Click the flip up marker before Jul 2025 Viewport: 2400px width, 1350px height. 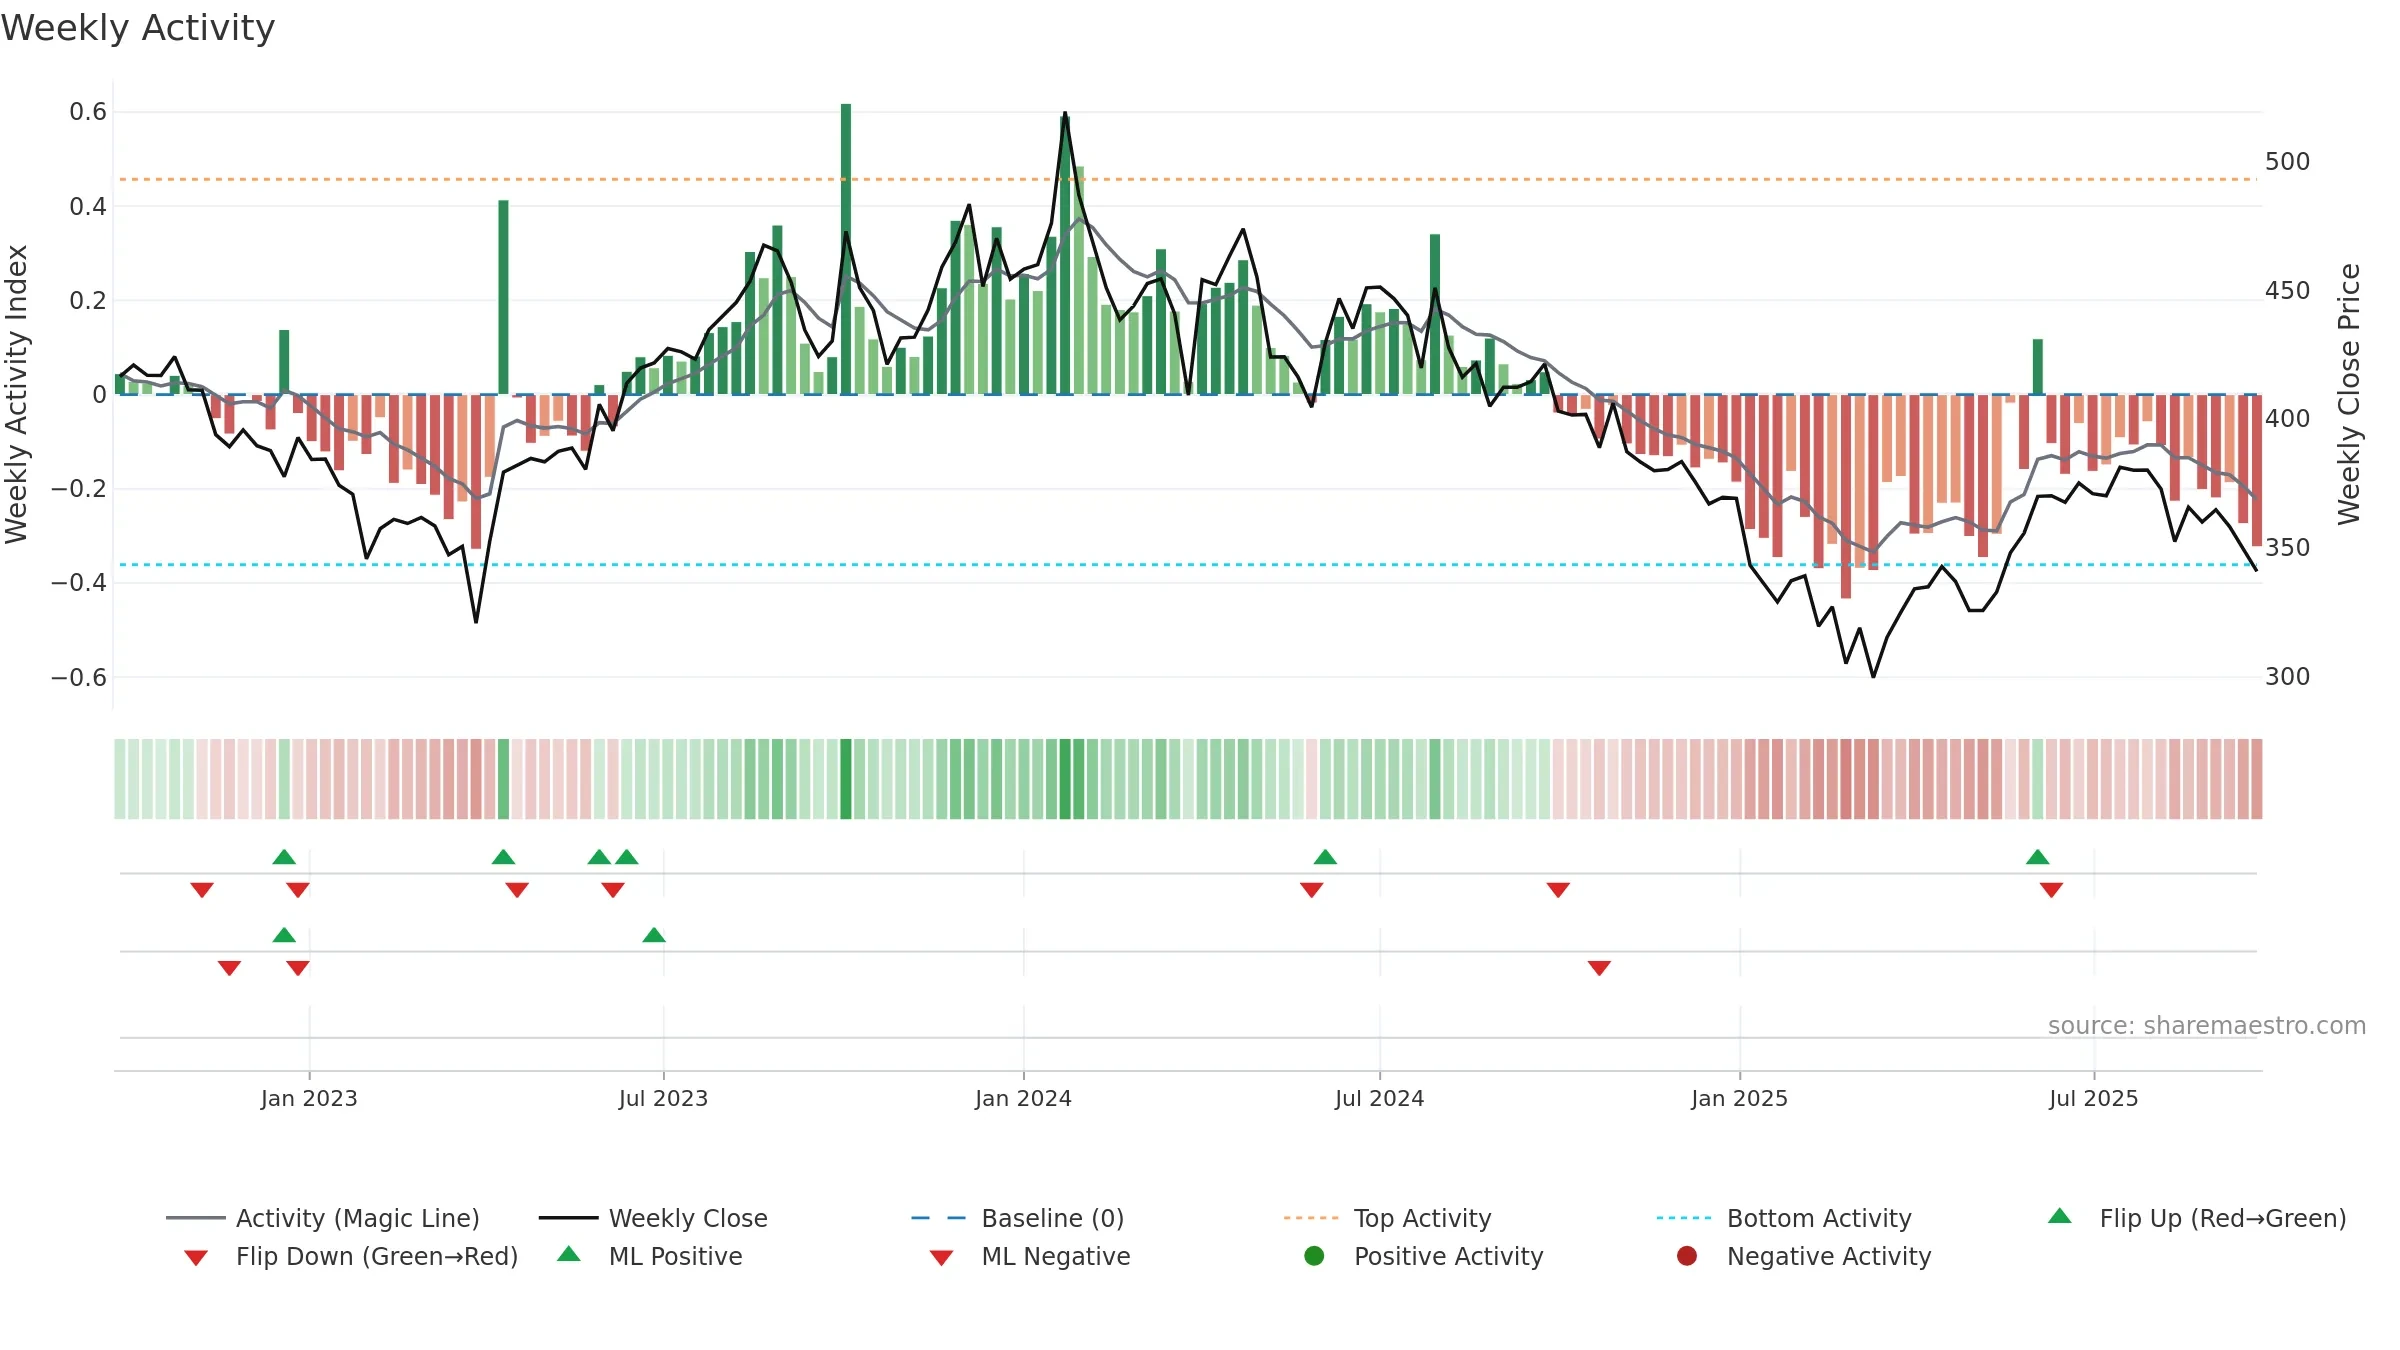coord(2038,857)
